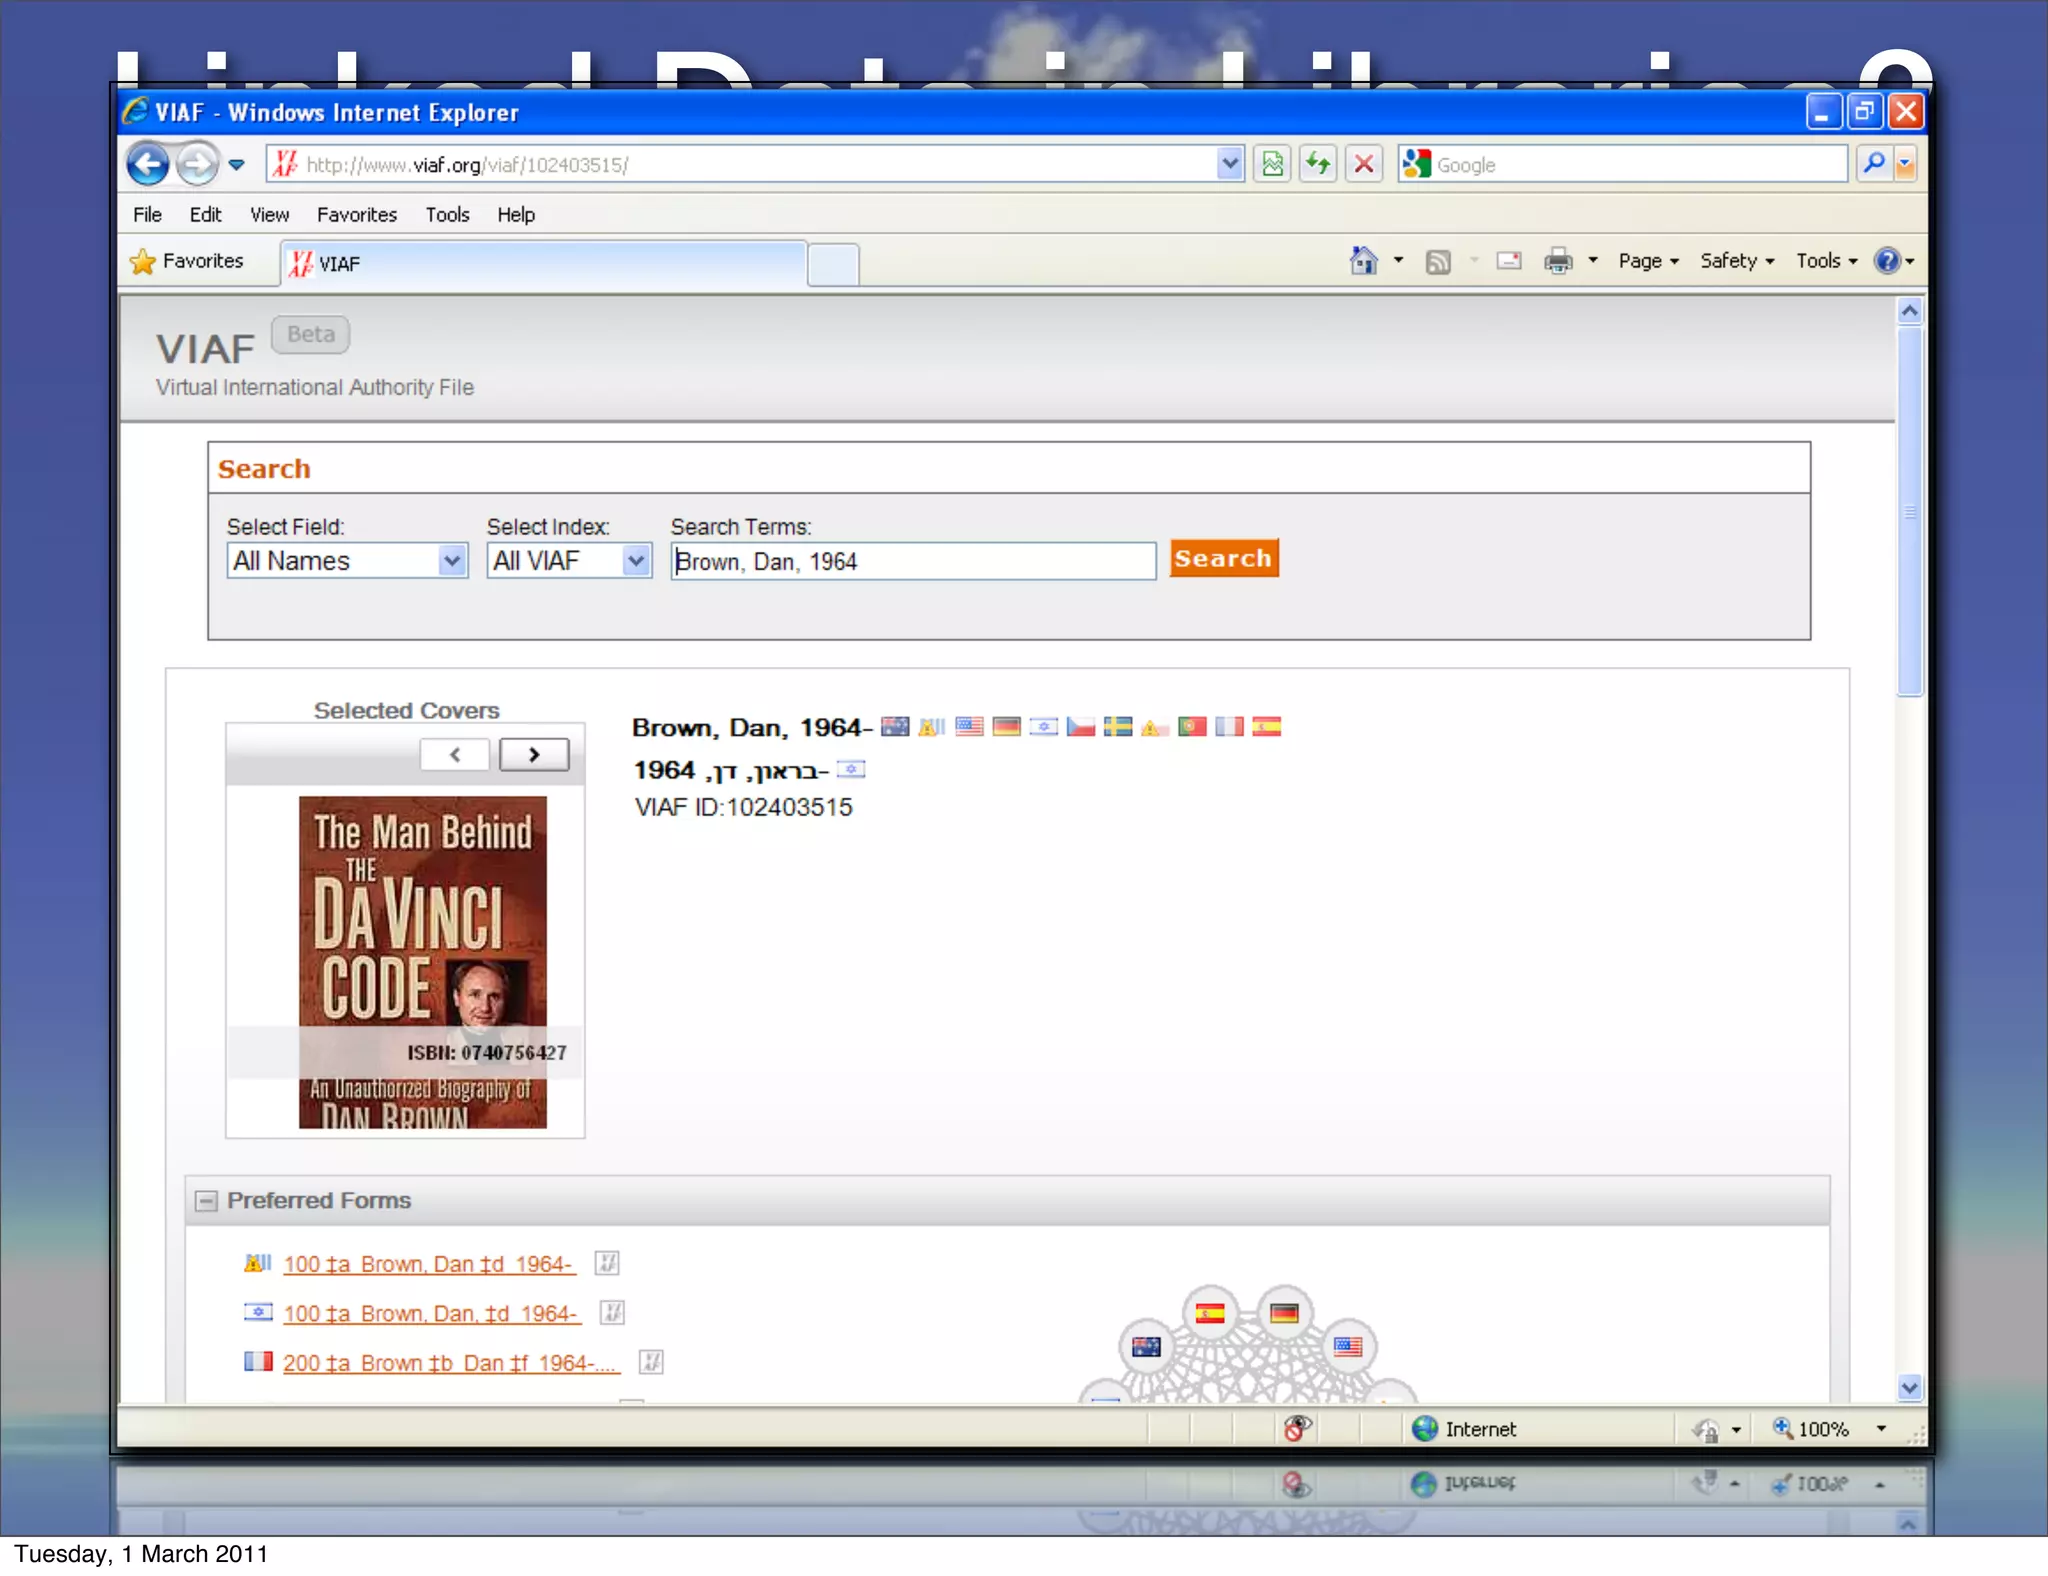The width and height of the screenshot is (2048, 1576).
Task: Click the Google search magnifier icon
Action: click(x=1874, y=164)
